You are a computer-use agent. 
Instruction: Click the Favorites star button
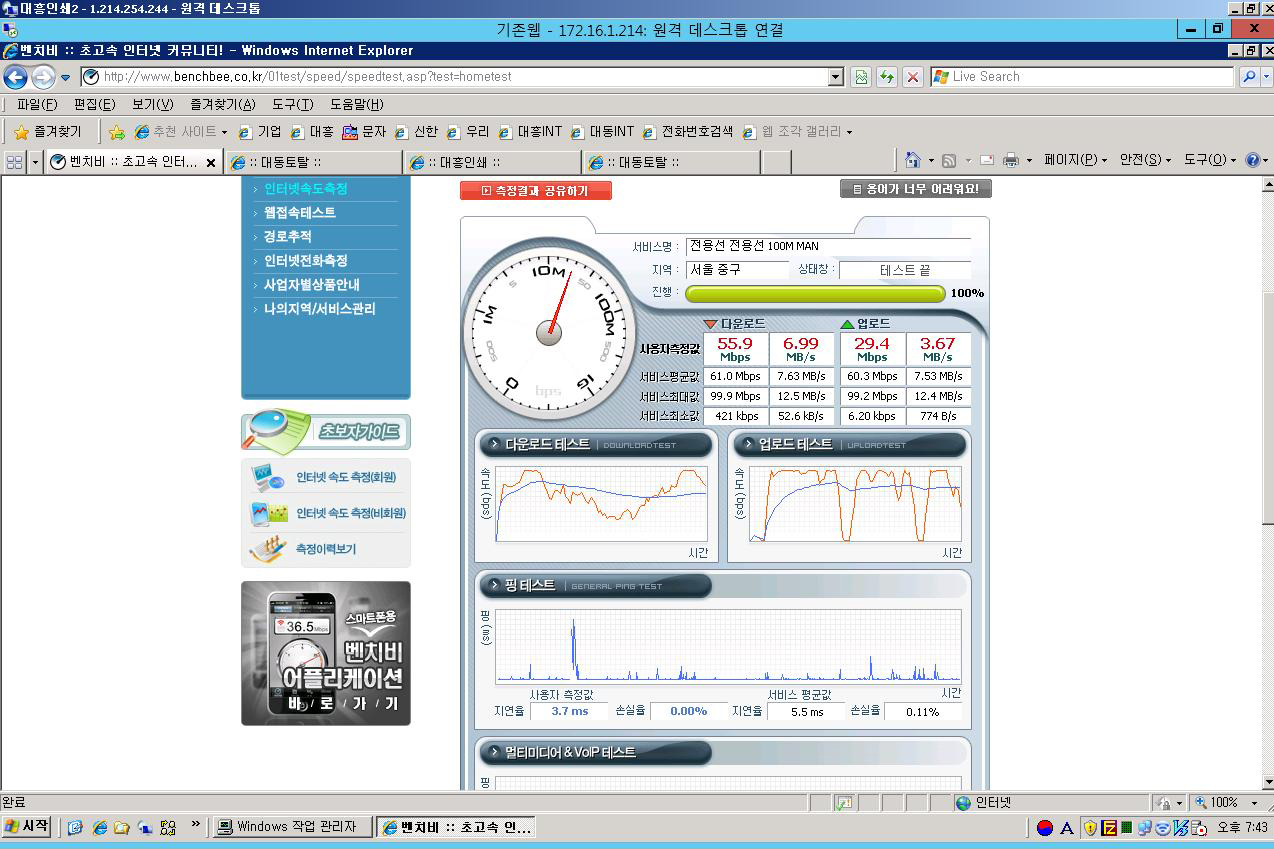click(x=48, y=132)
